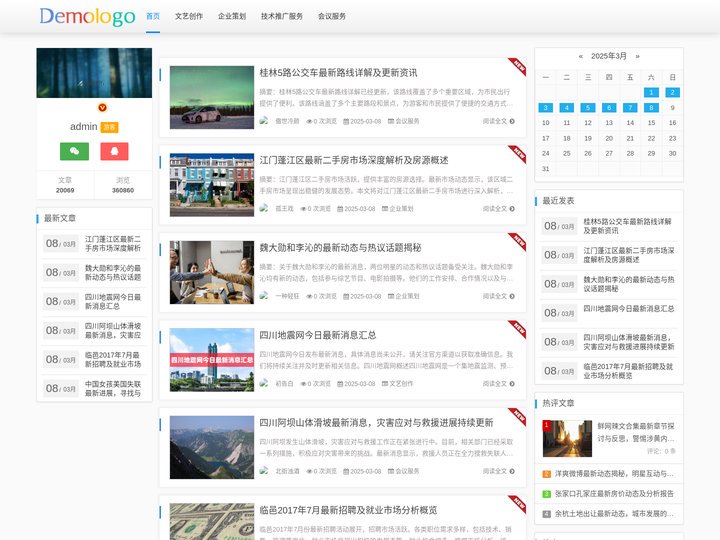Click the 浏览 360860 count in profile
This screenshot has width=720, height=540.
[123, 185]
